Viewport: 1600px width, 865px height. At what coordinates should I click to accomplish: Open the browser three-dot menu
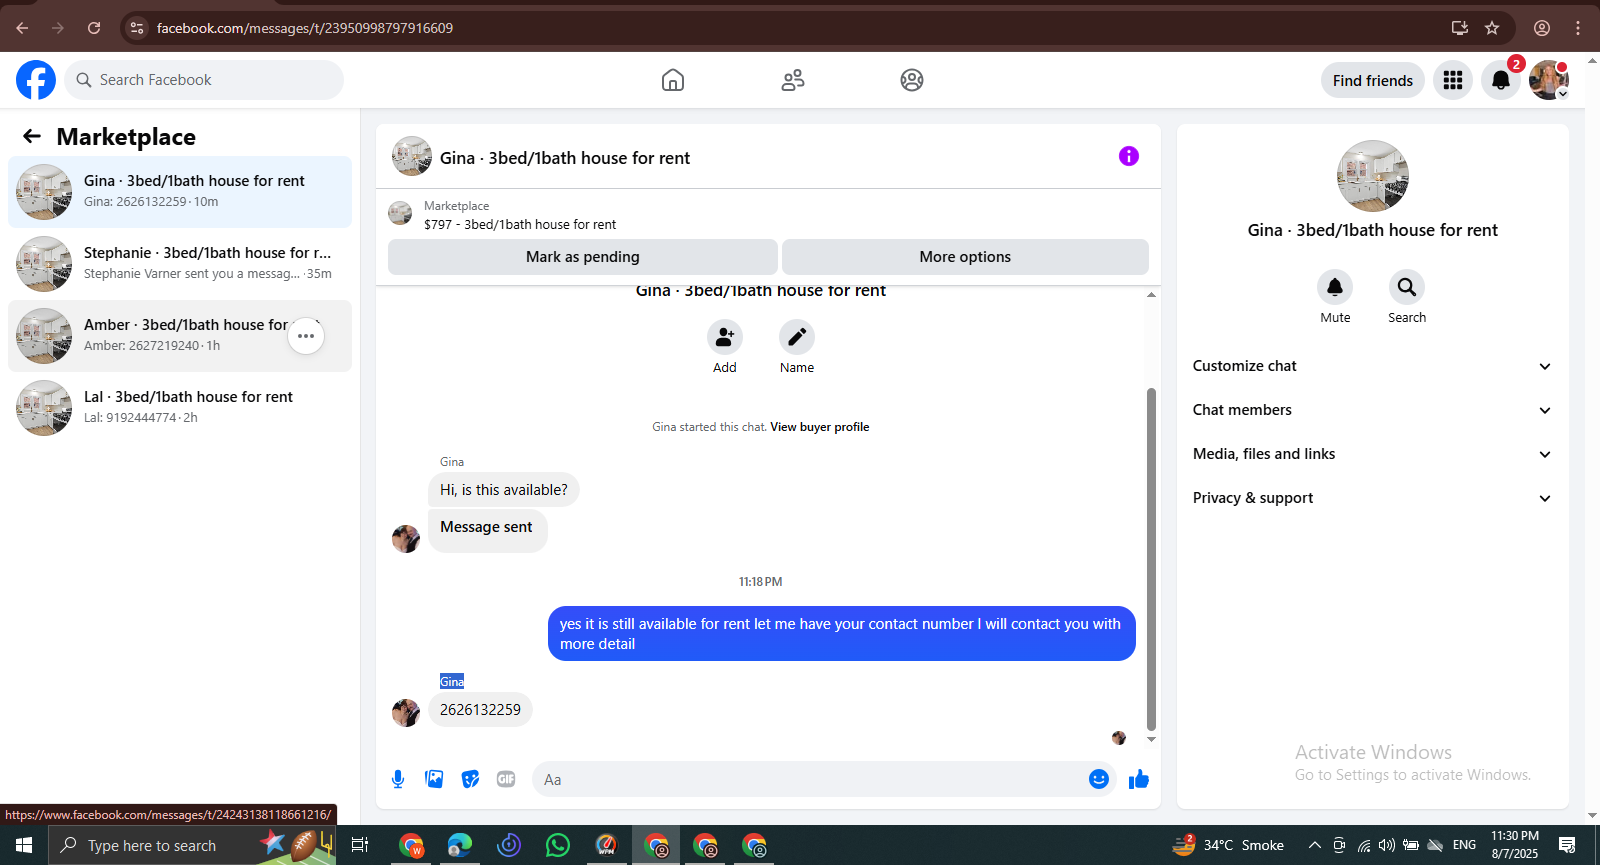click(x=1578, y=28)
